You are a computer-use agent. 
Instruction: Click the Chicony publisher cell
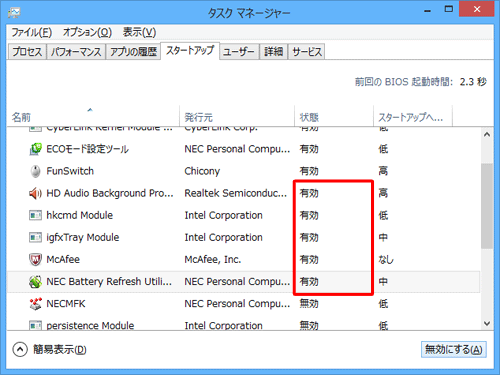click(x=202, y=171)
